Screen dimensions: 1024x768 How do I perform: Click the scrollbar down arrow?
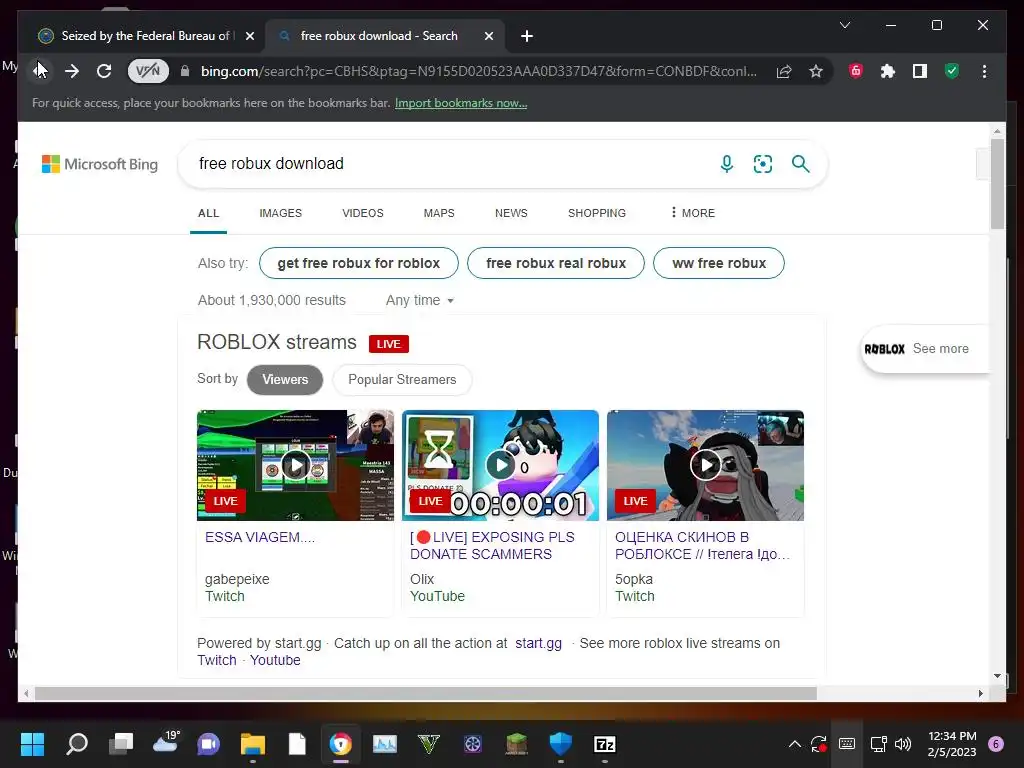coord(997,676)
